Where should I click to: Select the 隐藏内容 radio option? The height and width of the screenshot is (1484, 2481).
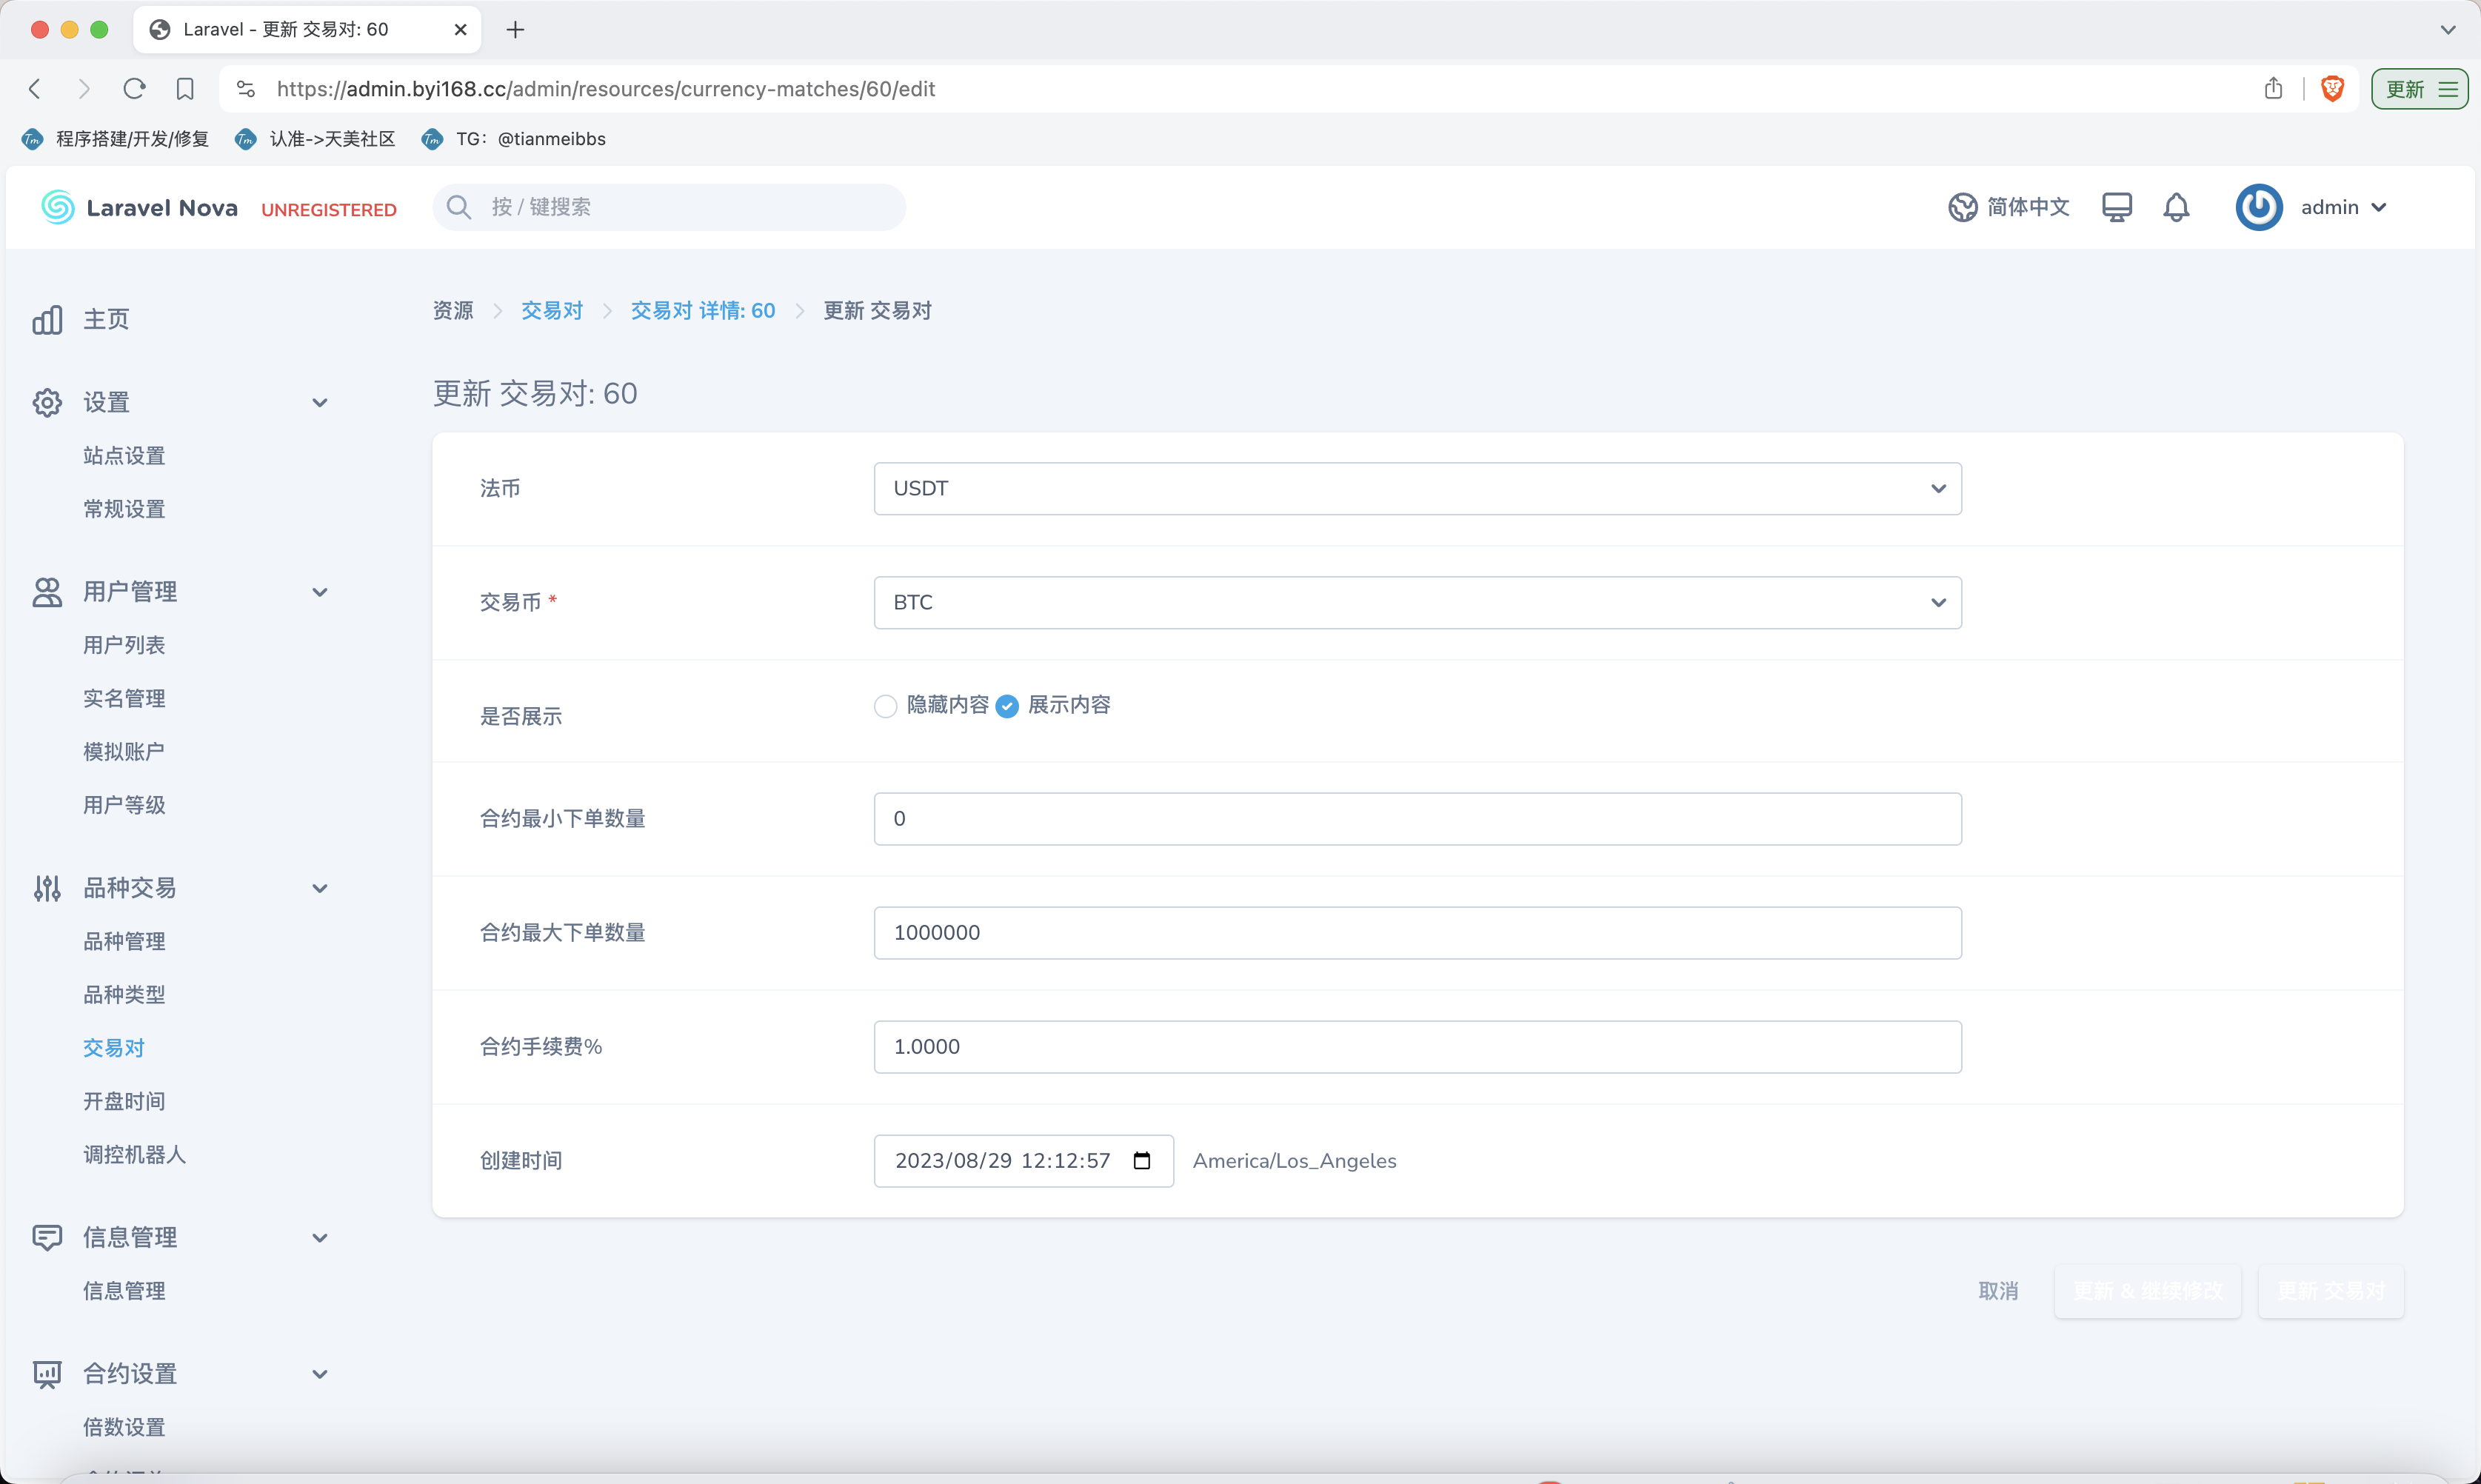tap(885, 706)
